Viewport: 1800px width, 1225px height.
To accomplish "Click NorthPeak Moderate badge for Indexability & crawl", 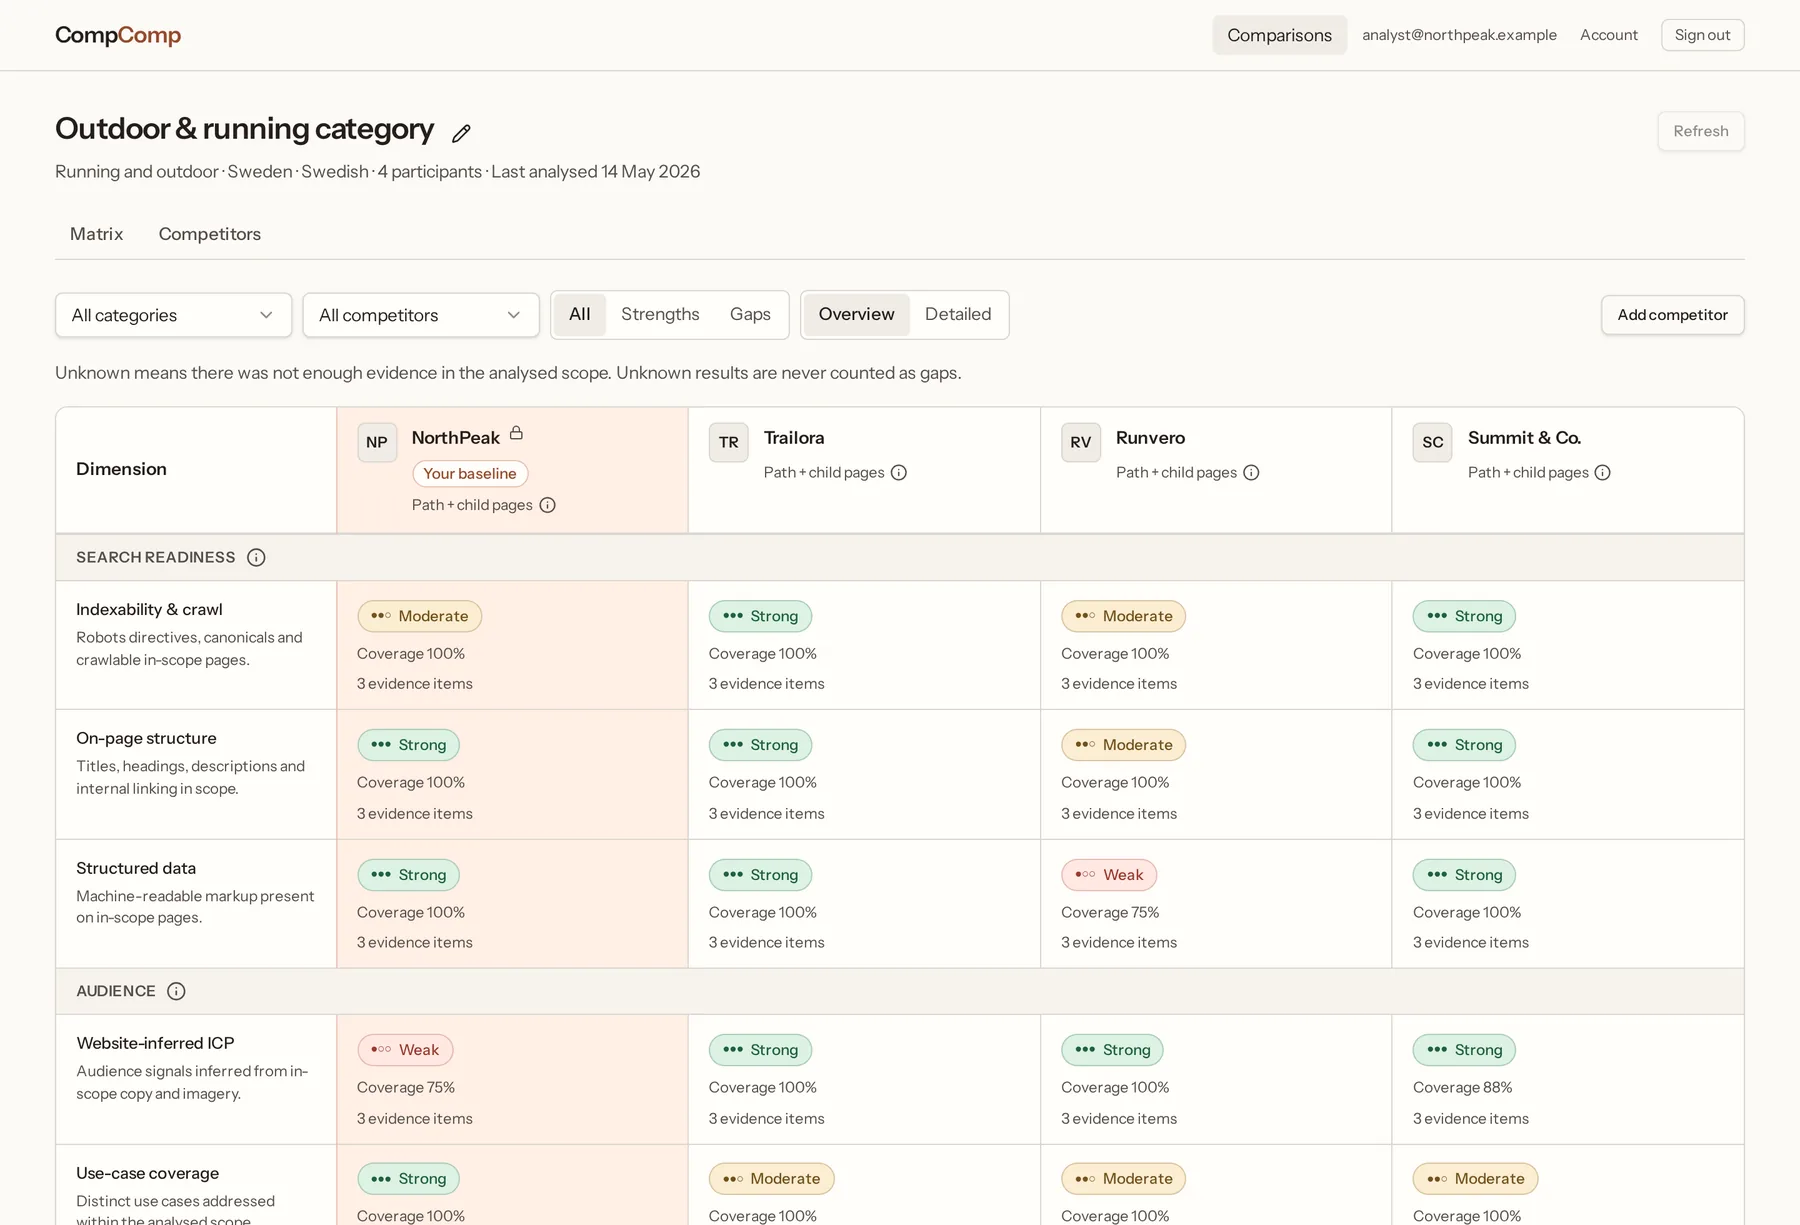I will (x=419, y=616).
